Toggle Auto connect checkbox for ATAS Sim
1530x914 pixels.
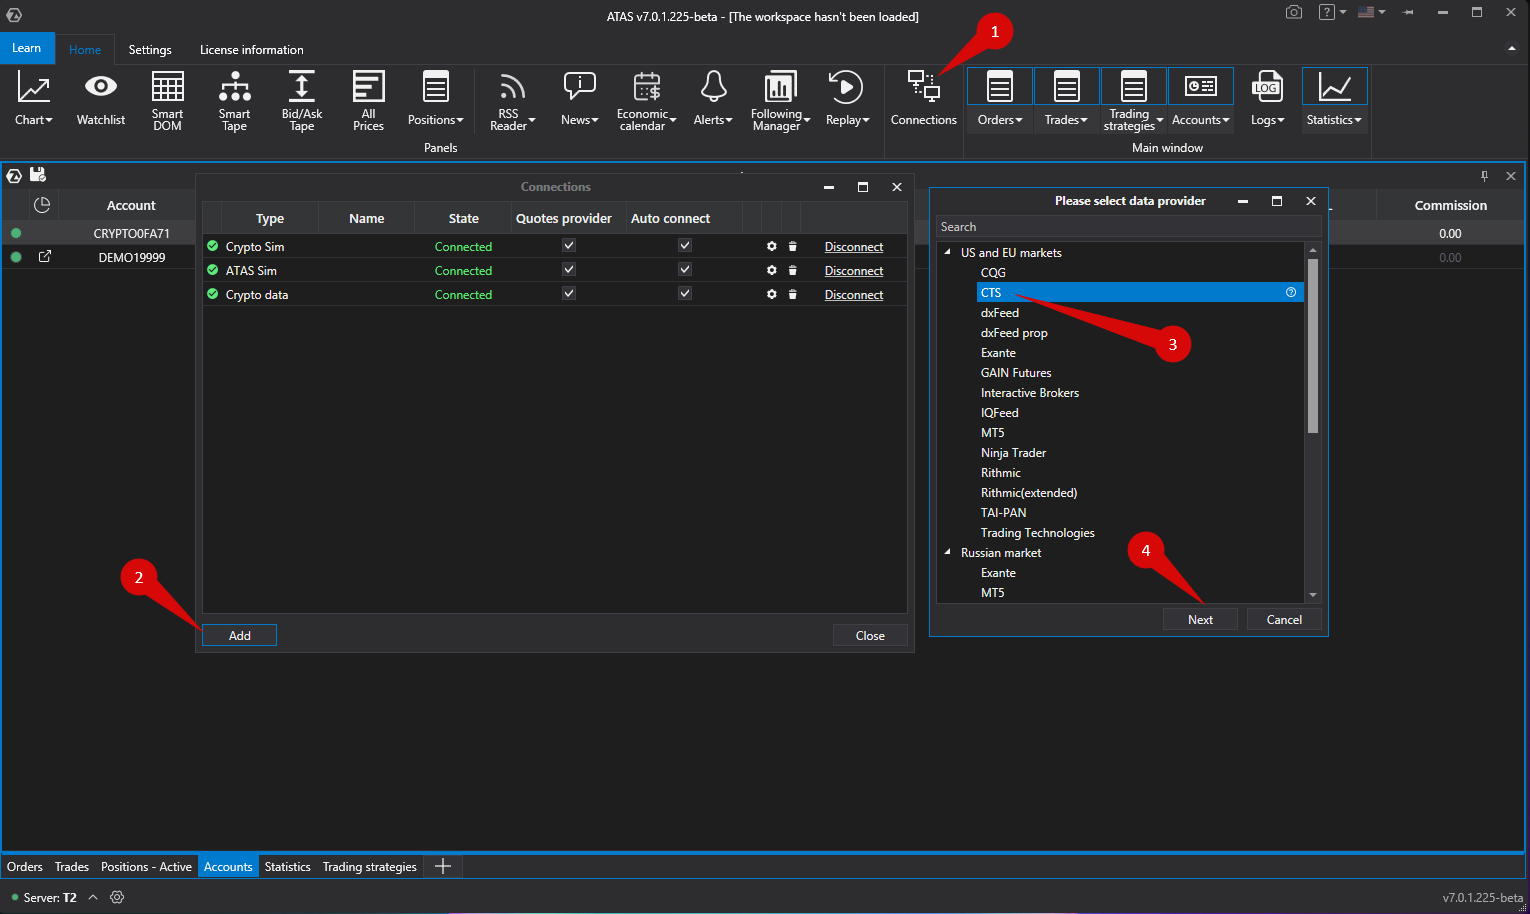[x=685, y=269]
